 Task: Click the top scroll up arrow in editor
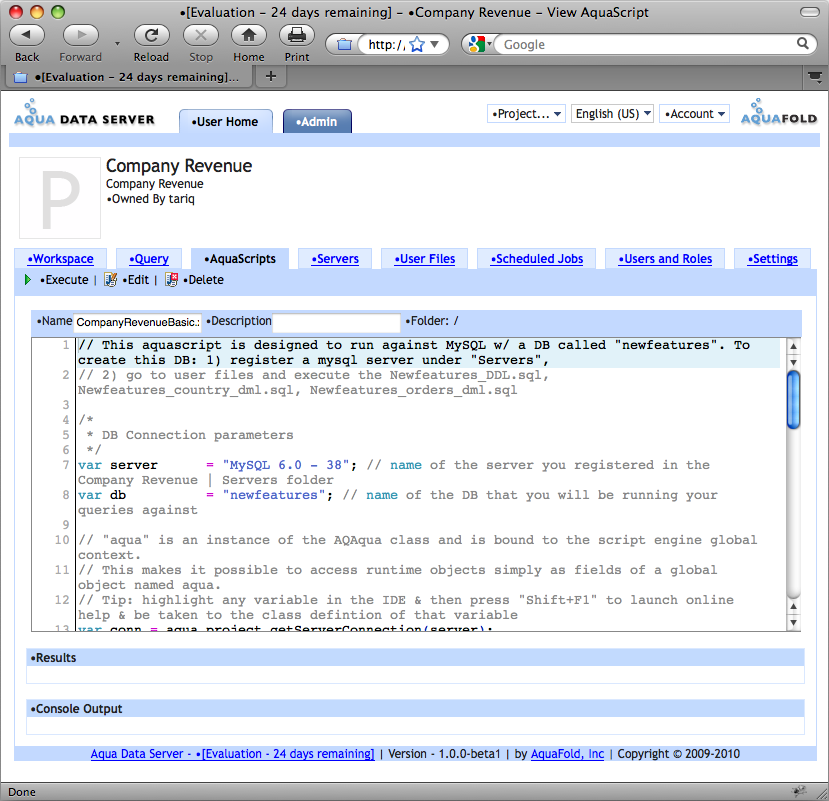(793, 346)
